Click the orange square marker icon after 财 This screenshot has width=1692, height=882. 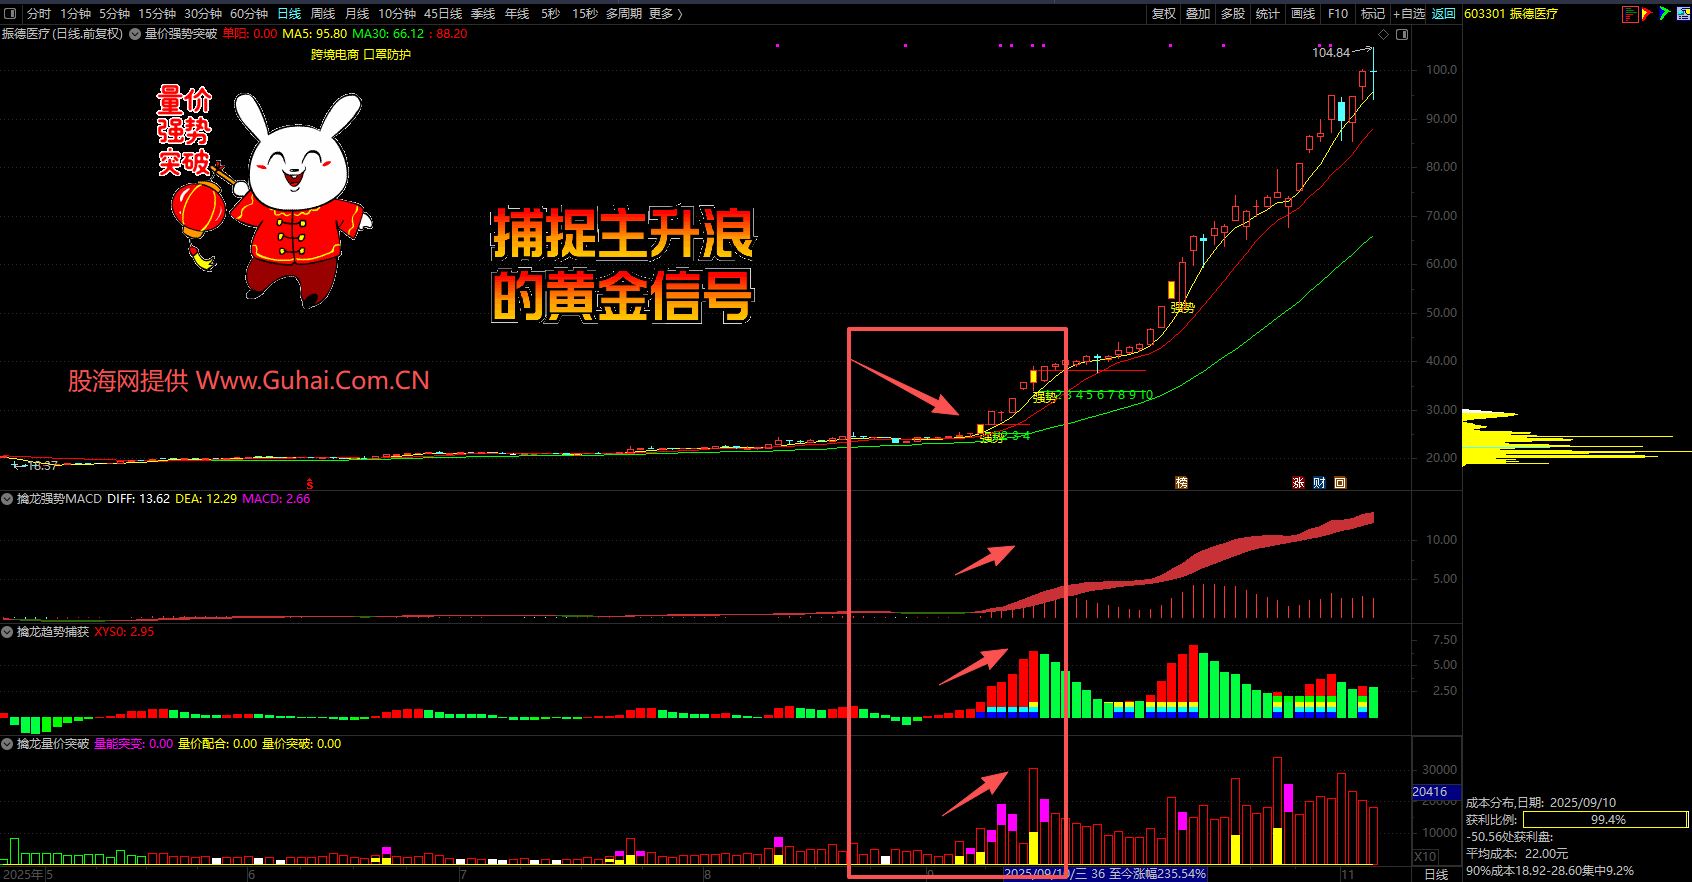tap(1340, 483)
